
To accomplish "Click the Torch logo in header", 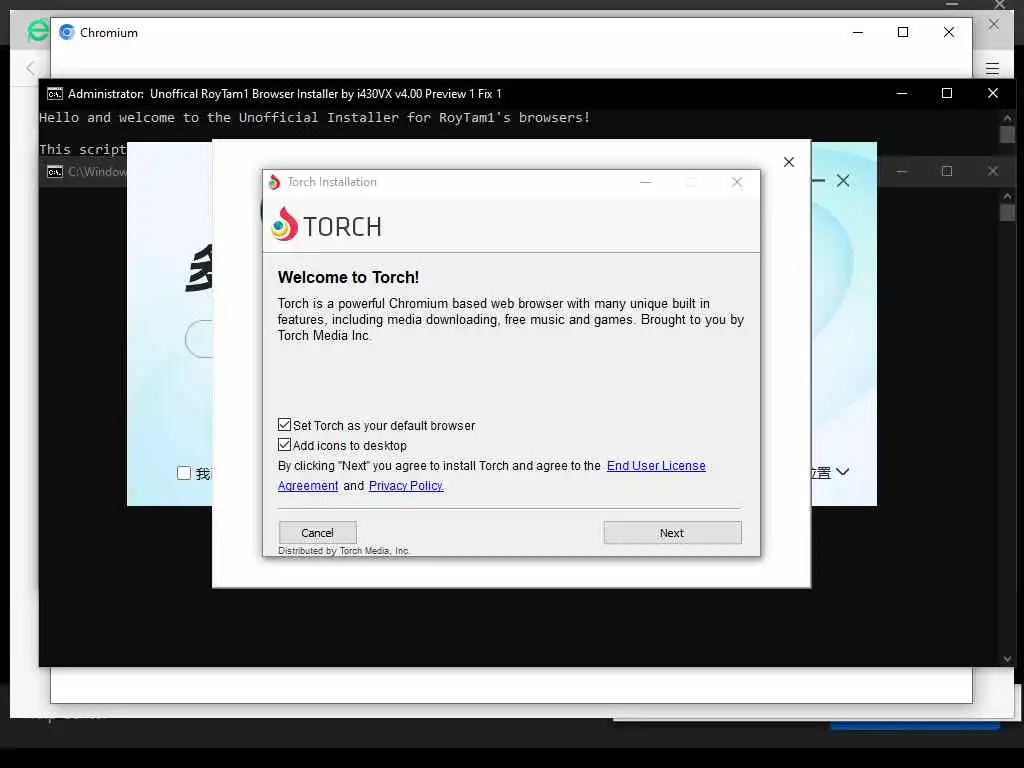I will tap(327, 225).
